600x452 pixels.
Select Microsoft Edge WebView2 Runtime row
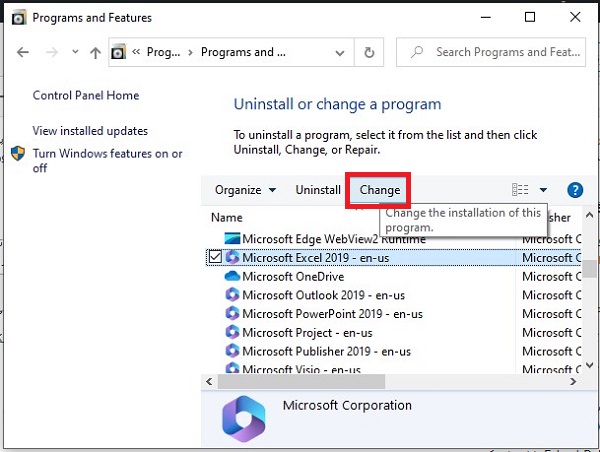(334, 239)
